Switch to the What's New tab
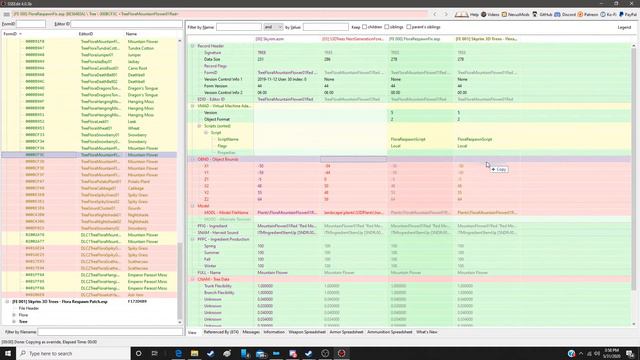Viewport: 640px width, 360px height. (427, 332)
